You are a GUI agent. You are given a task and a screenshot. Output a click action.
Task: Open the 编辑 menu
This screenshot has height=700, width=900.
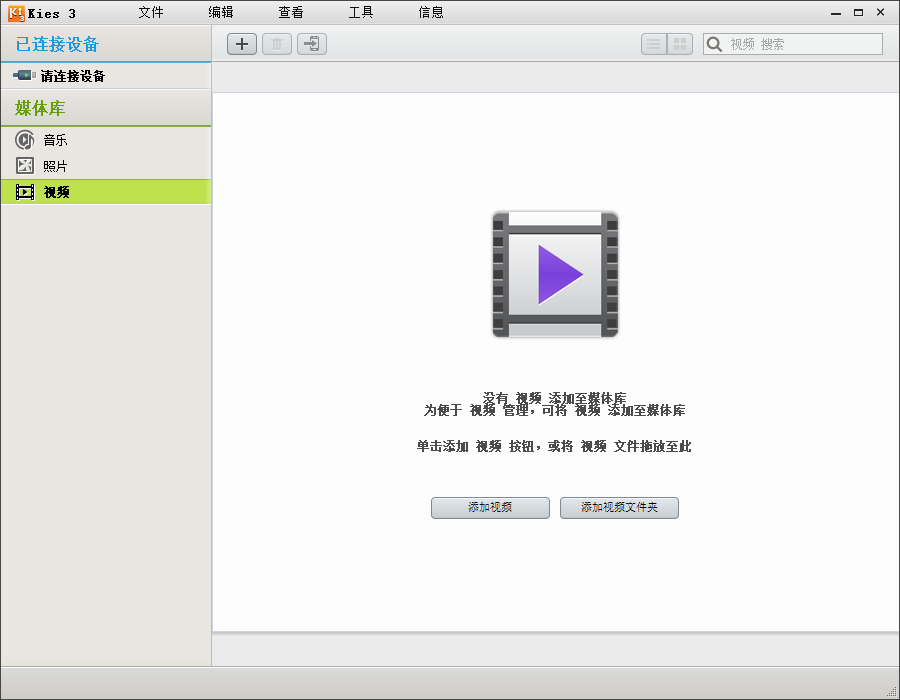(x=221, y=13)
